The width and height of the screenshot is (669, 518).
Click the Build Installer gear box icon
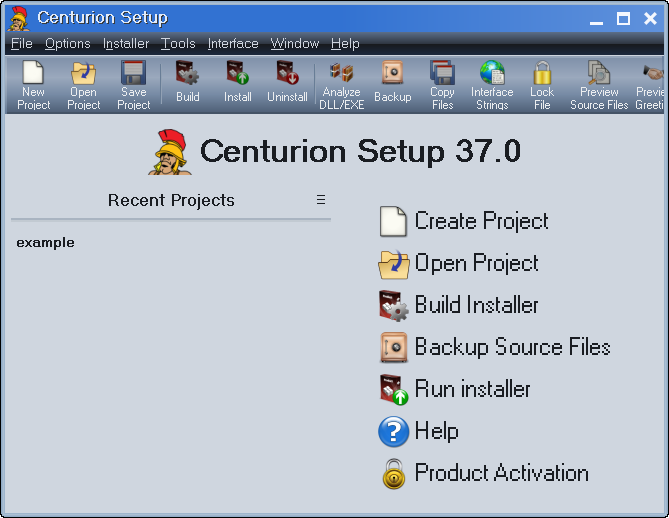(393, 306)
